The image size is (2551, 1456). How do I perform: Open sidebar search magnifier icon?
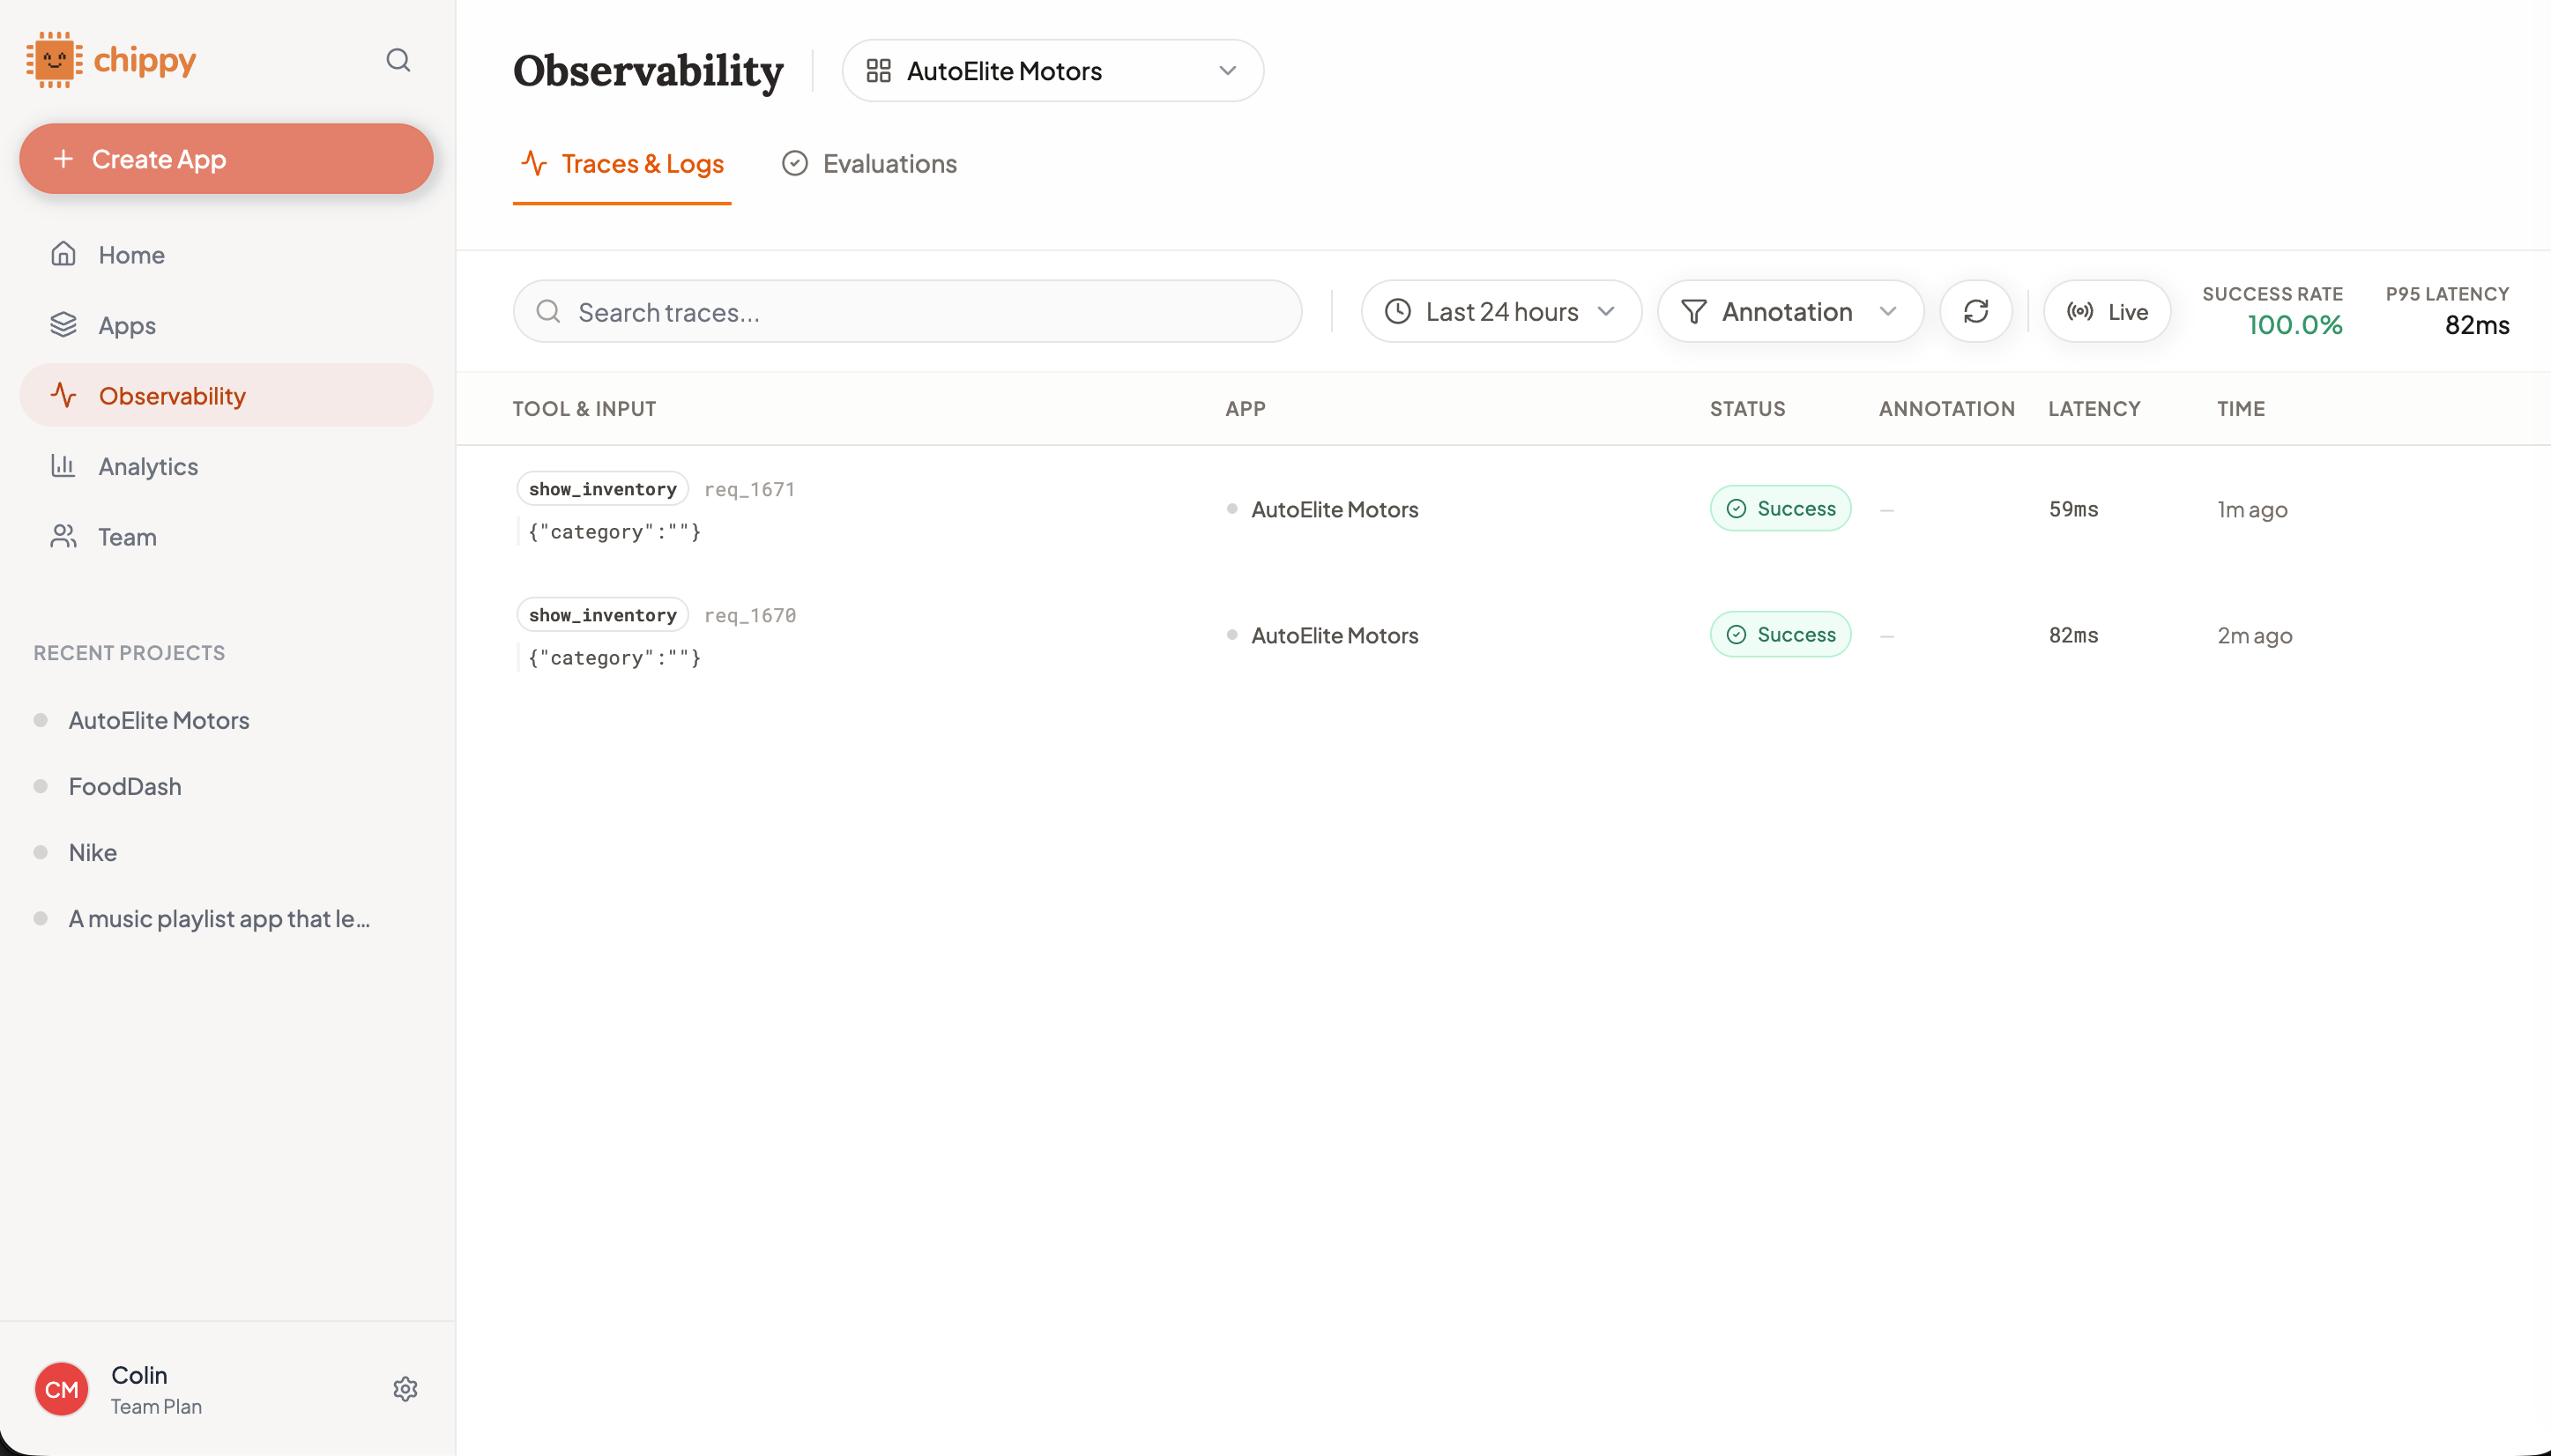coord(398,60)
